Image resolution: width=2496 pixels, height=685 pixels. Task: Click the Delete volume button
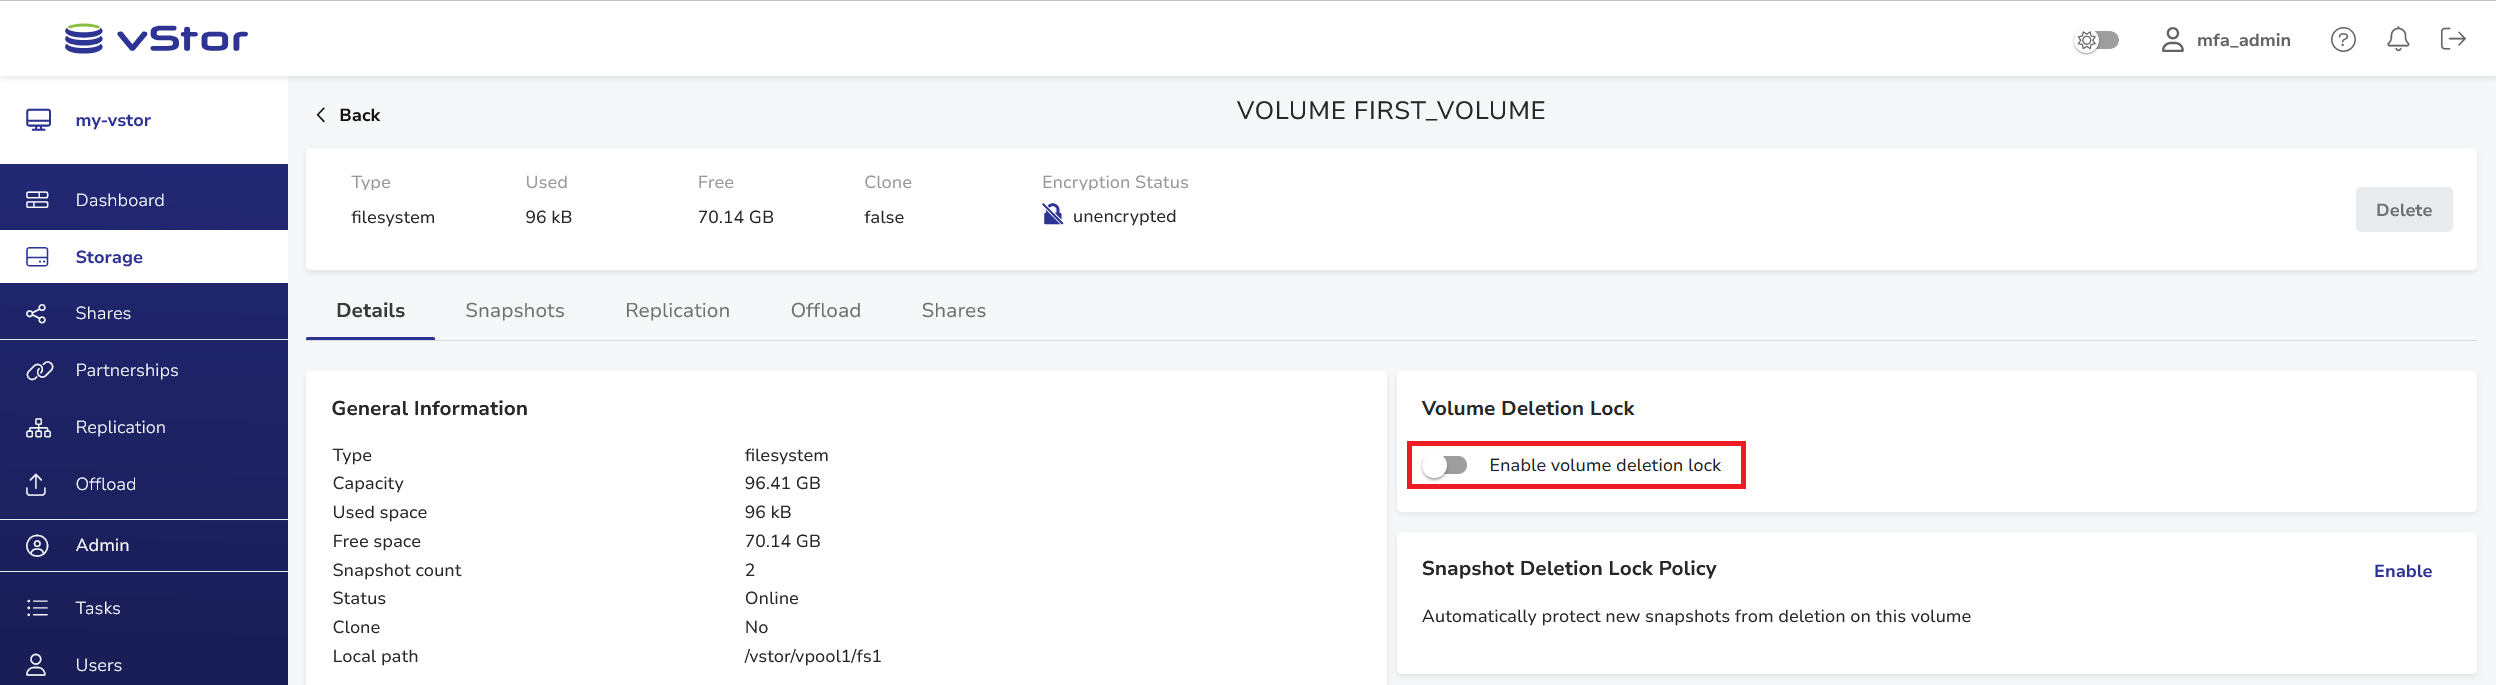(2403, 210)
